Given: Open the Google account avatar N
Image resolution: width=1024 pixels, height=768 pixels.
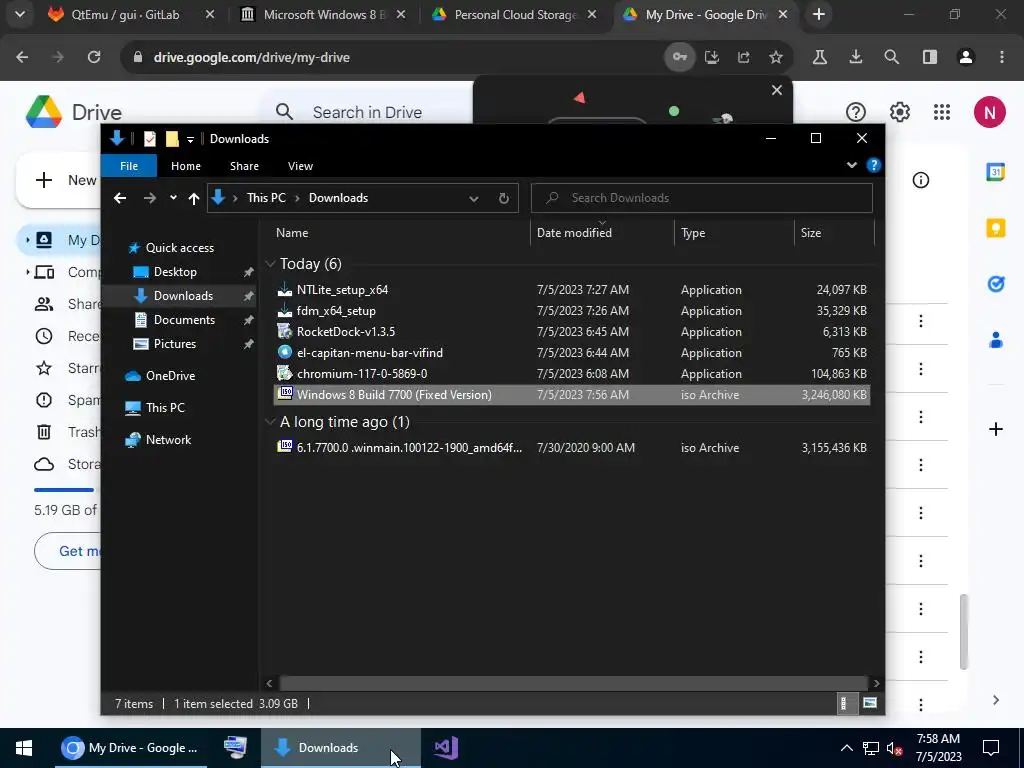Looking at the screenshot, I should (989, 112).
